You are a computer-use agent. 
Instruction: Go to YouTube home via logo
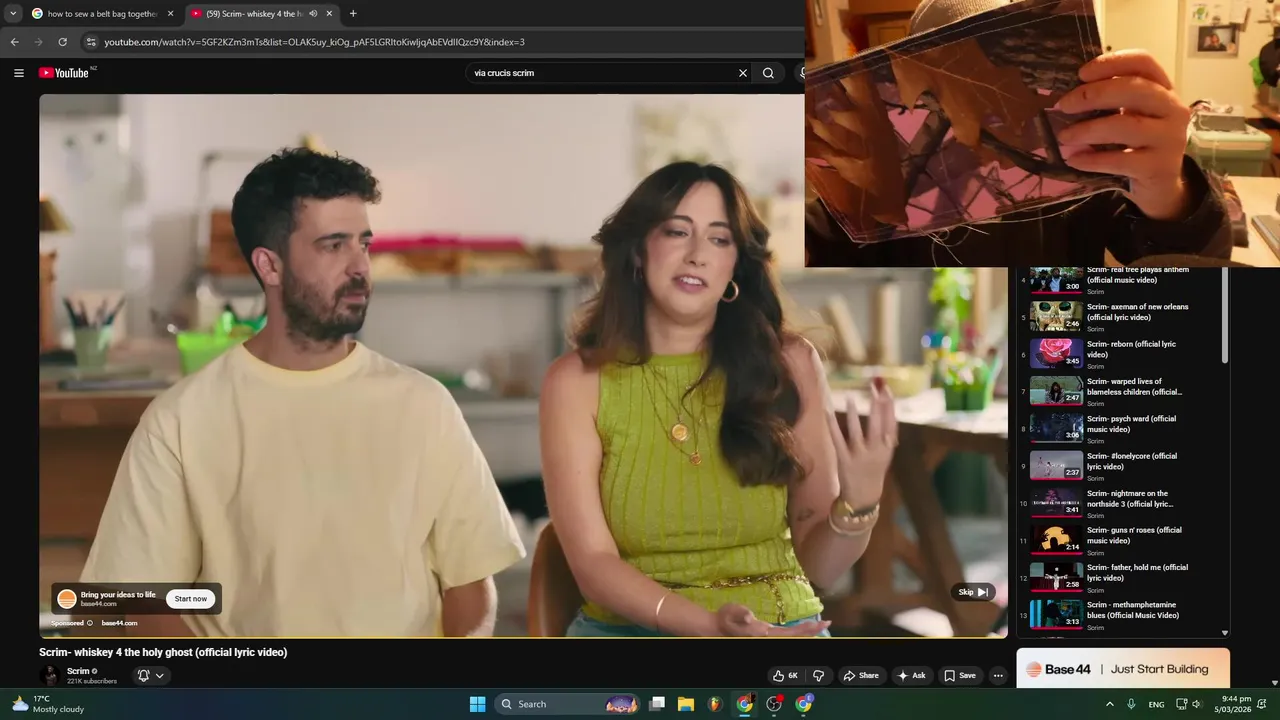point(64,73)
